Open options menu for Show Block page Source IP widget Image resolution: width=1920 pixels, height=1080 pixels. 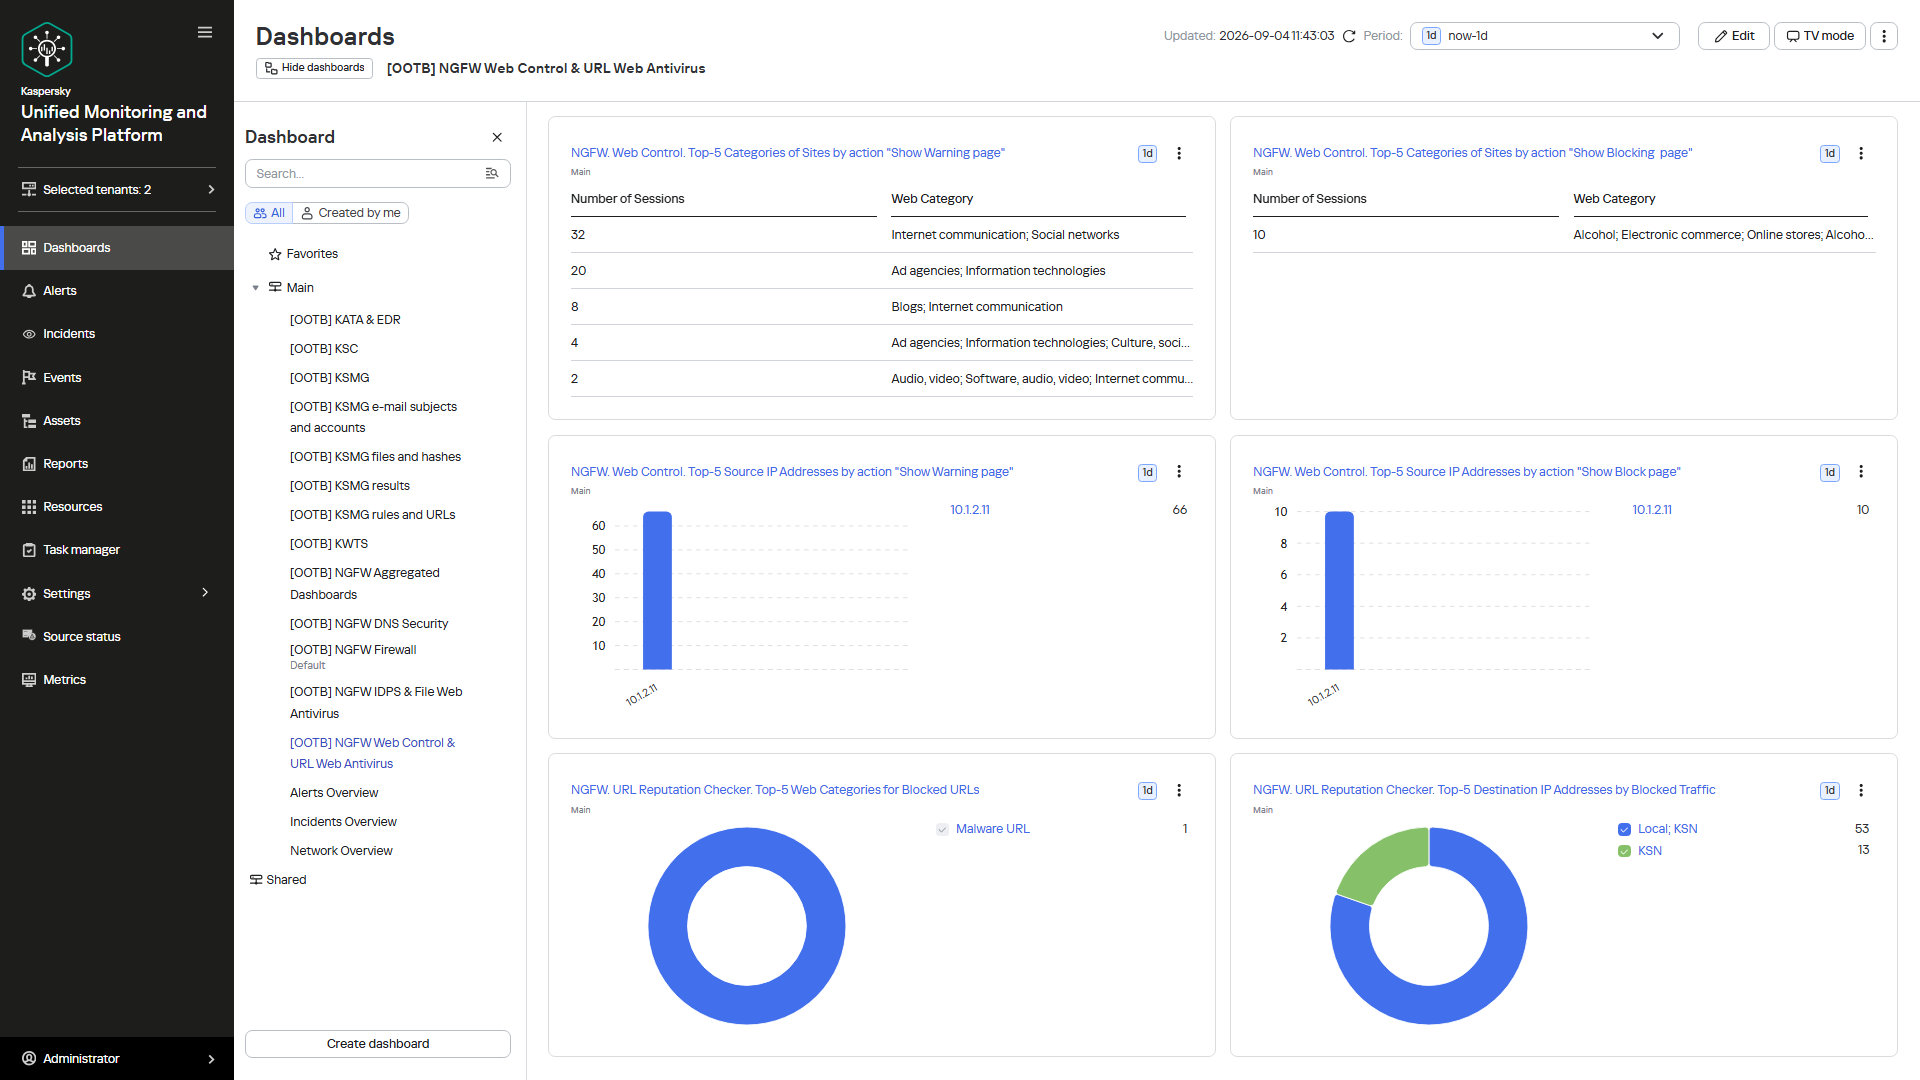(x=1861, y=471)
